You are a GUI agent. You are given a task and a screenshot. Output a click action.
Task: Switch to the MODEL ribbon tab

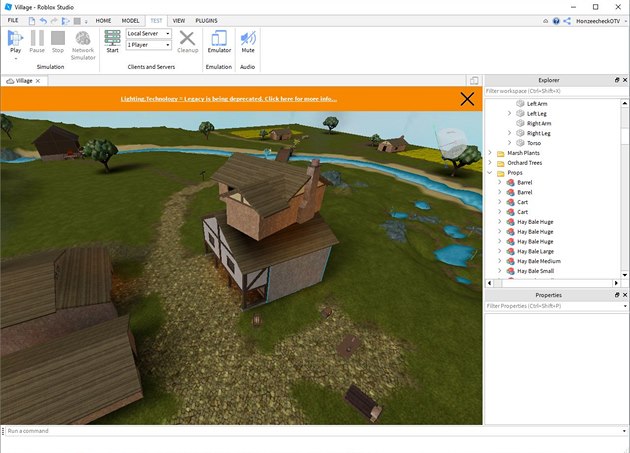(131, 20)
